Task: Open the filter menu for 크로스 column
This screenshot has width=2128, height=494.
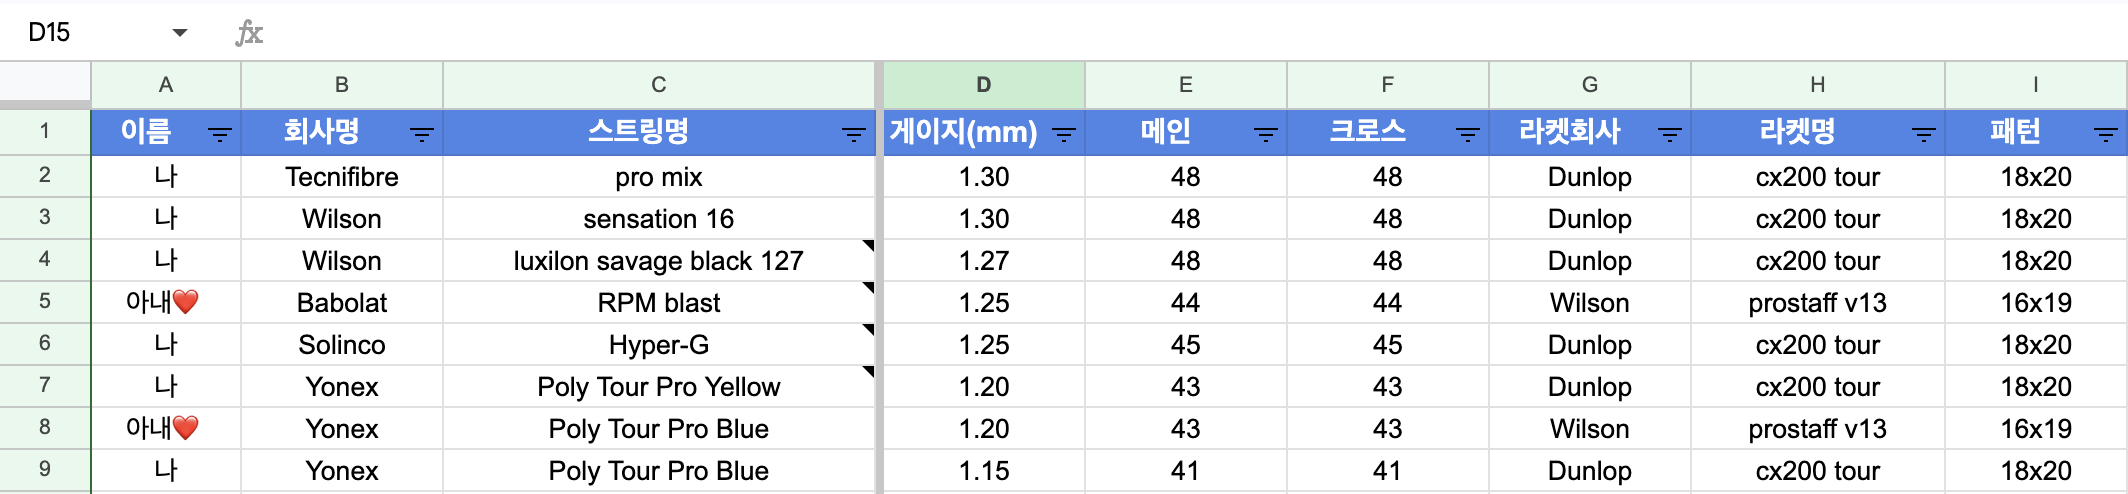Action: pos(1468,134)
